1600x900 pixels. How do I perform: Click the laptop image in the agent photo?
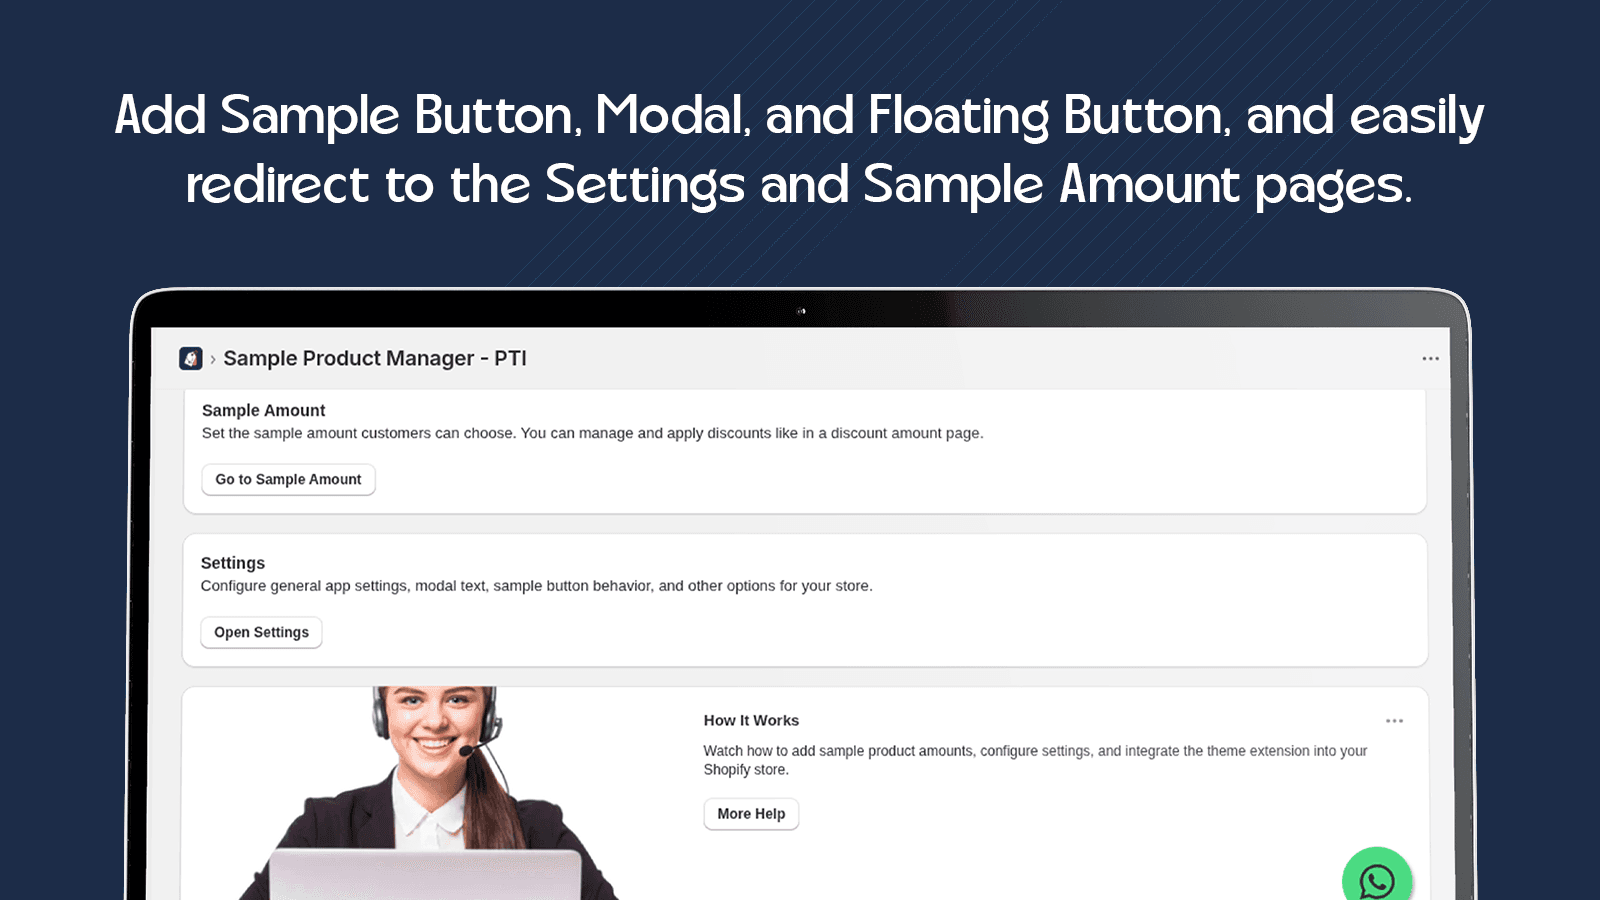click(425, 875)
